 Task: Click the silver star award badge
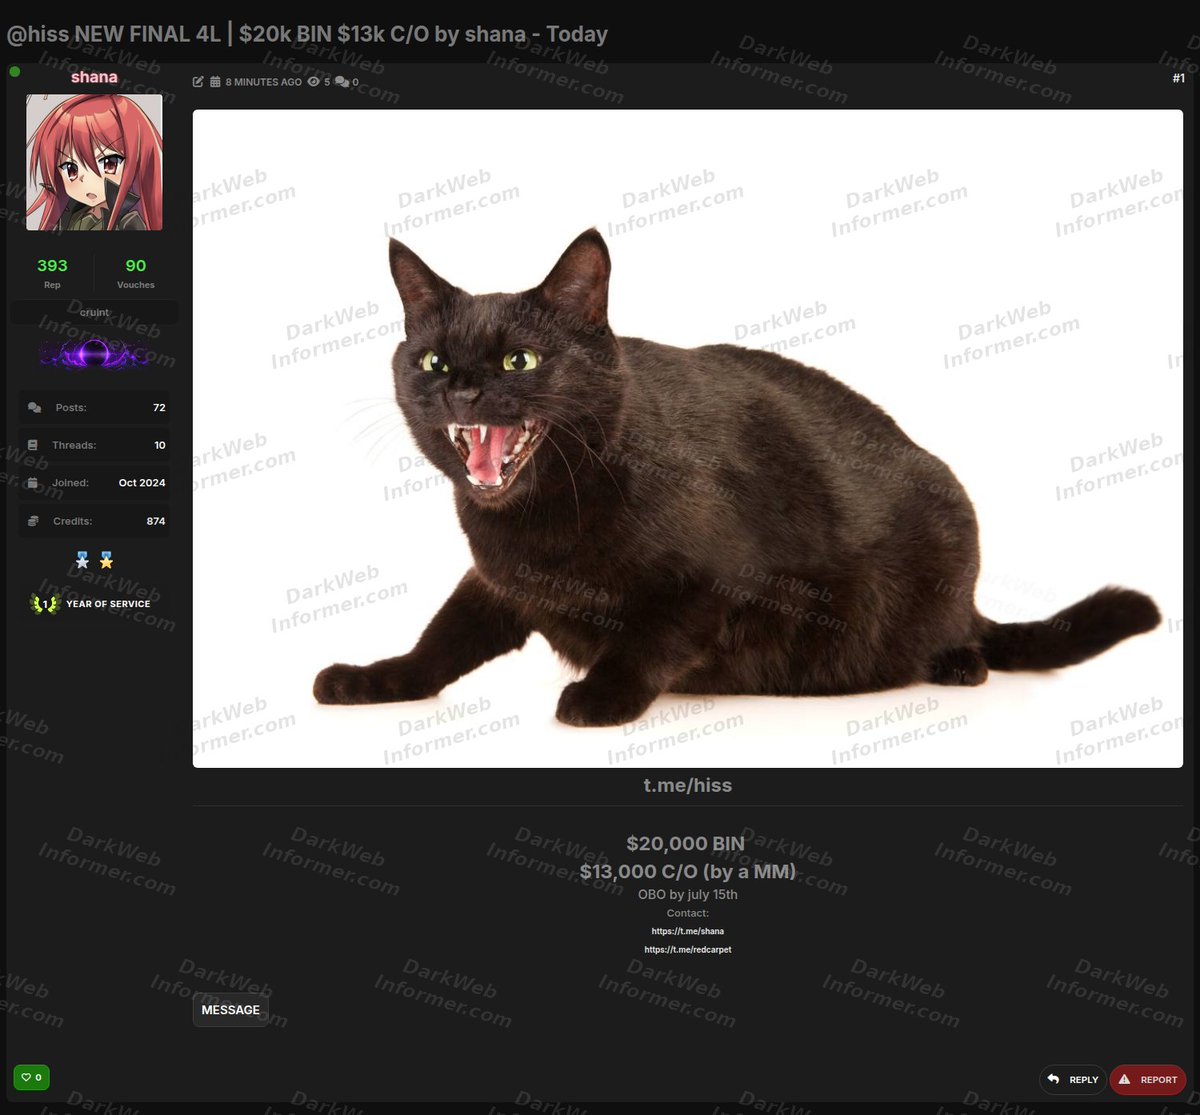point(82,561)
